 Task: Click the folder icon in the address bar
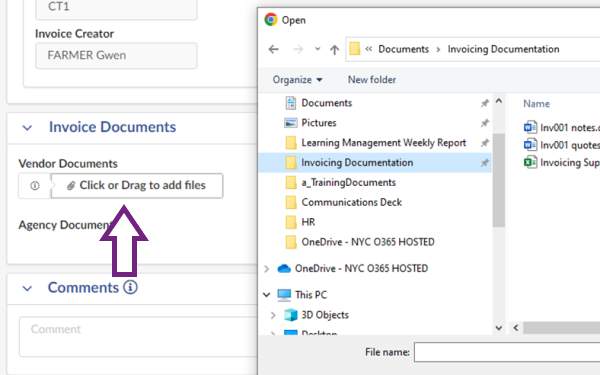pyautogui.click(x=355, y=49)
